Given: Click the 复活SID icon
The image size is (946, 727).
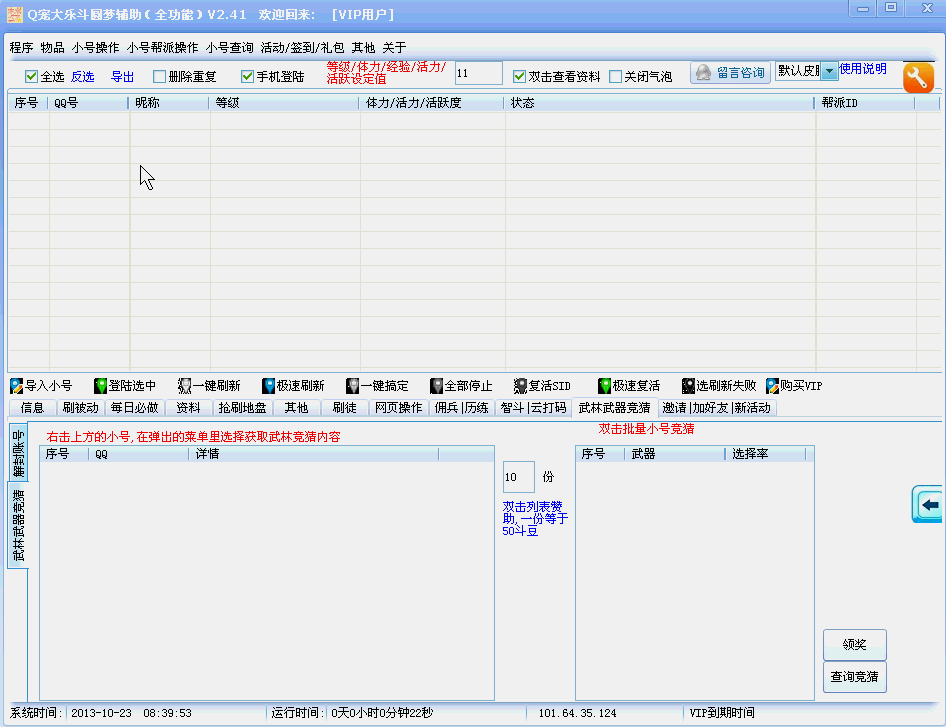Looking at the screenshot, I should (521, 386).
